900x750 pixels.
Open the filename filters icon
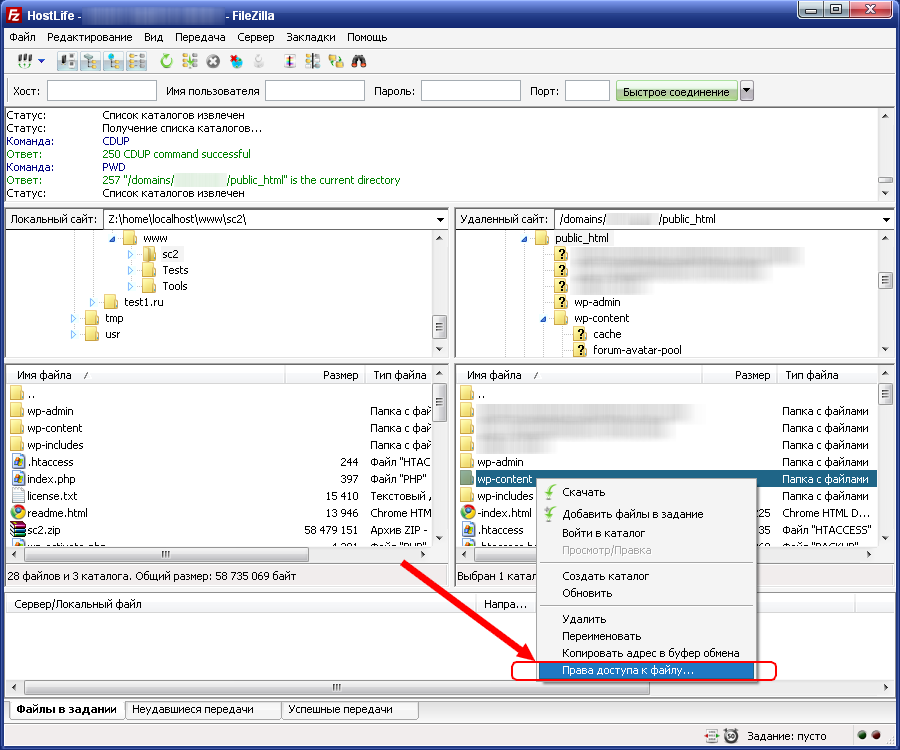pyautogui.click(x=289, y=61)
